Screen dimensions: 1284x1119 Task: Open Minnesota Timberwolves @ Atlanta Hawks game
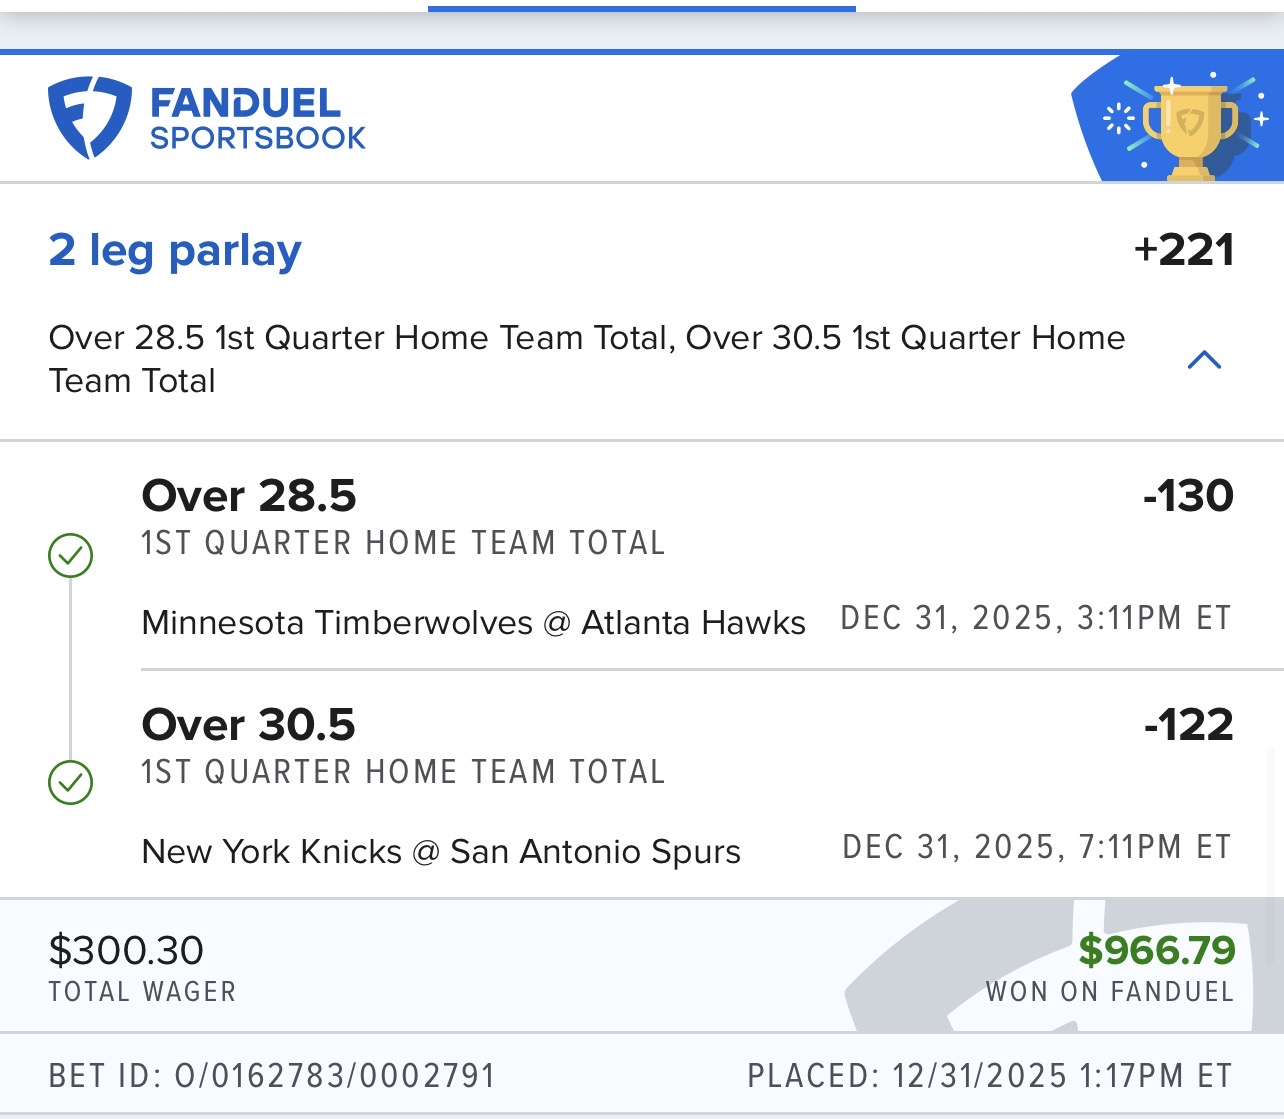pos(473,623)
